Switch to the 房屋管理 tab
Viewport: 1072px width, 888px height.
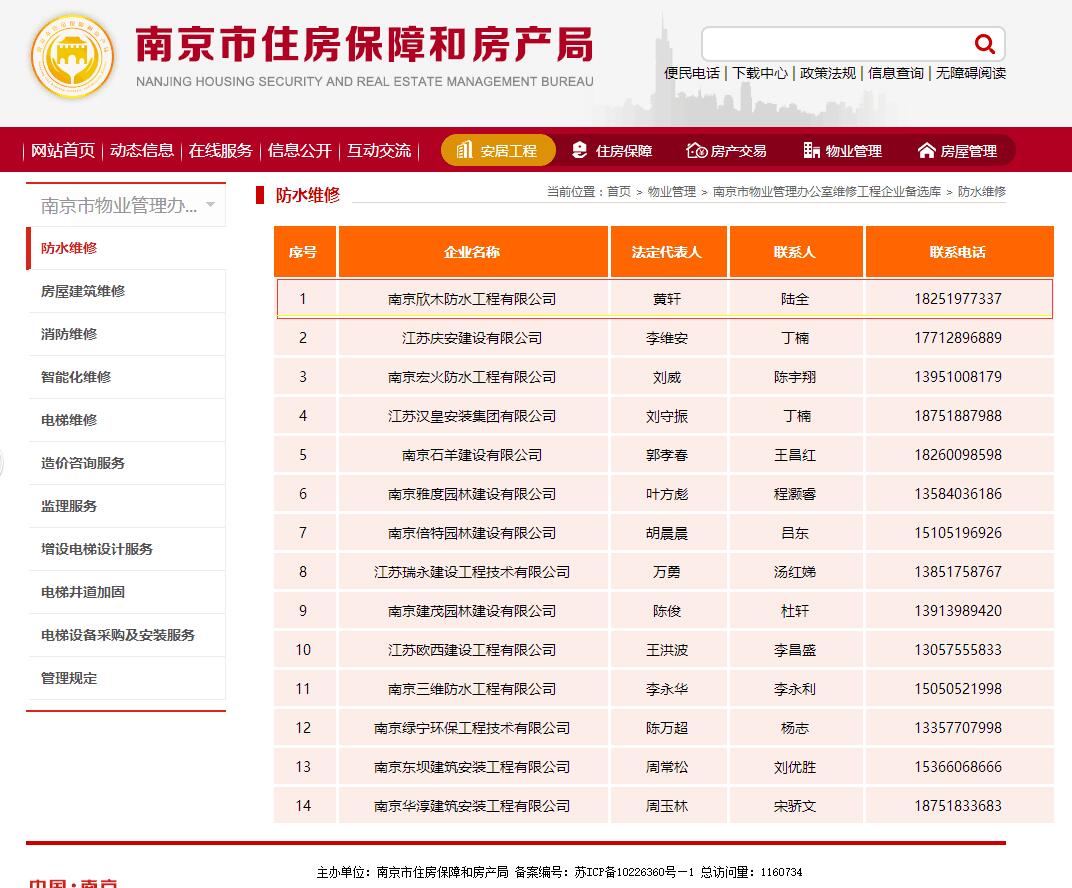tap(957, 150)
